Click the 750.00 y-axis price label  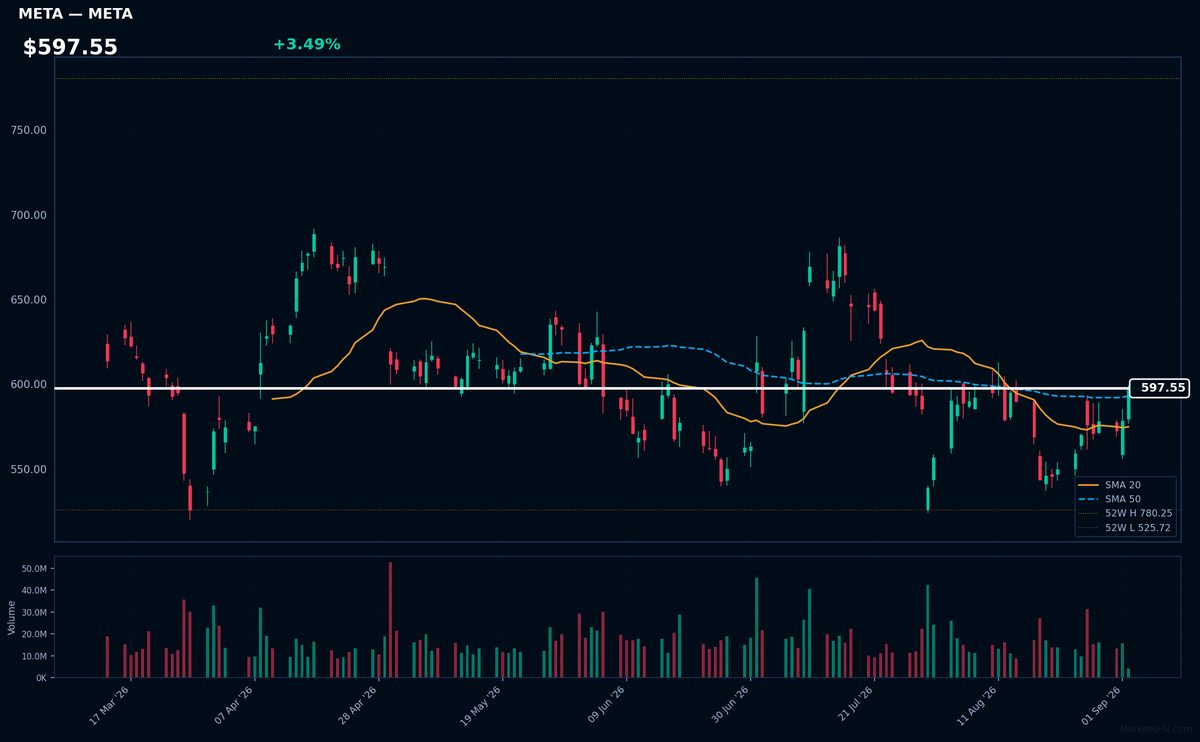(27, 130)
